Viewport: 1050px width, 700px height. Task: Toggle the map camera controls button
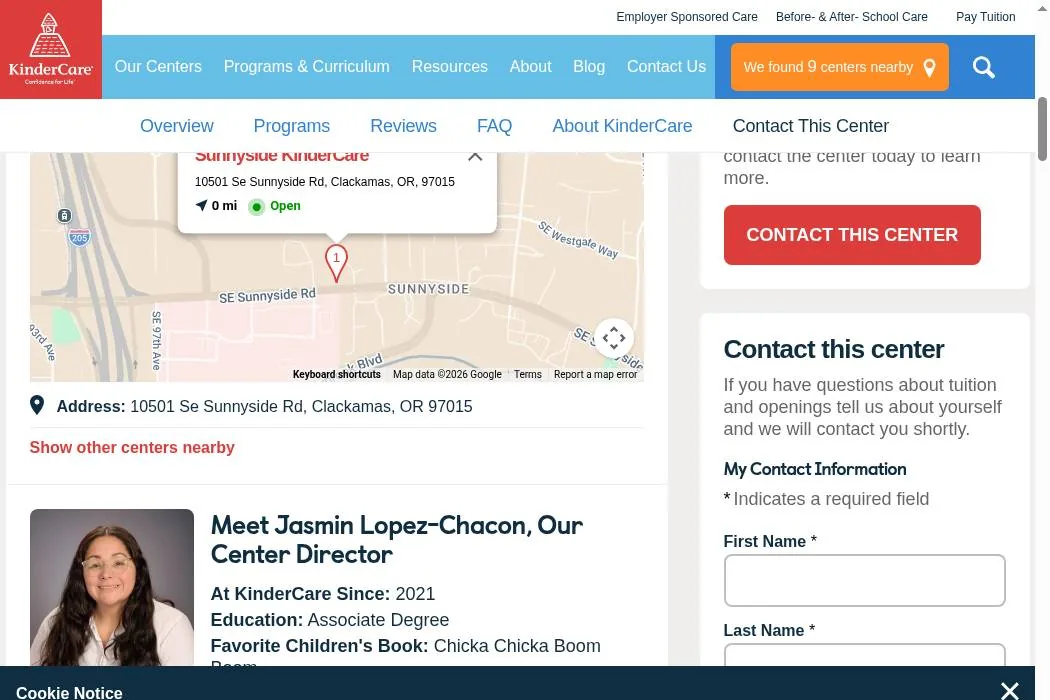(x=613, y=338)
